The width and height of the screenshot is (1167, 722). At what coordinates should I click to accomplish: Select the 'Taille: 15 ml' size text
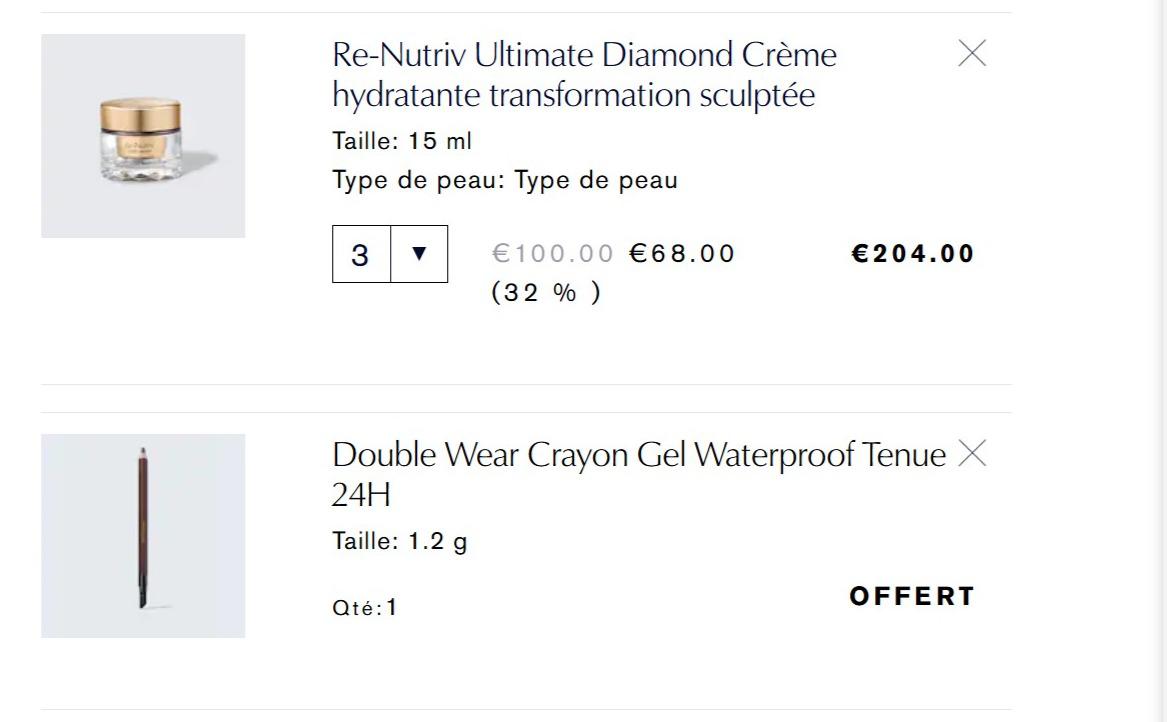[402, 141]
